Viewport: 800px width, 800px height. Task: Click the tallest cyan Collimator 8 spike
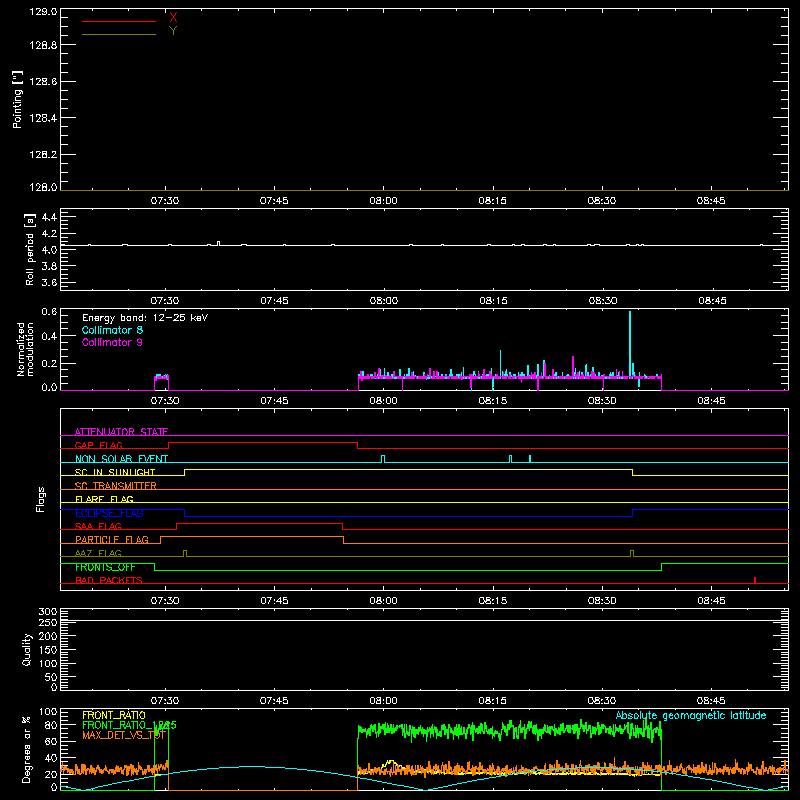point(630,344)
